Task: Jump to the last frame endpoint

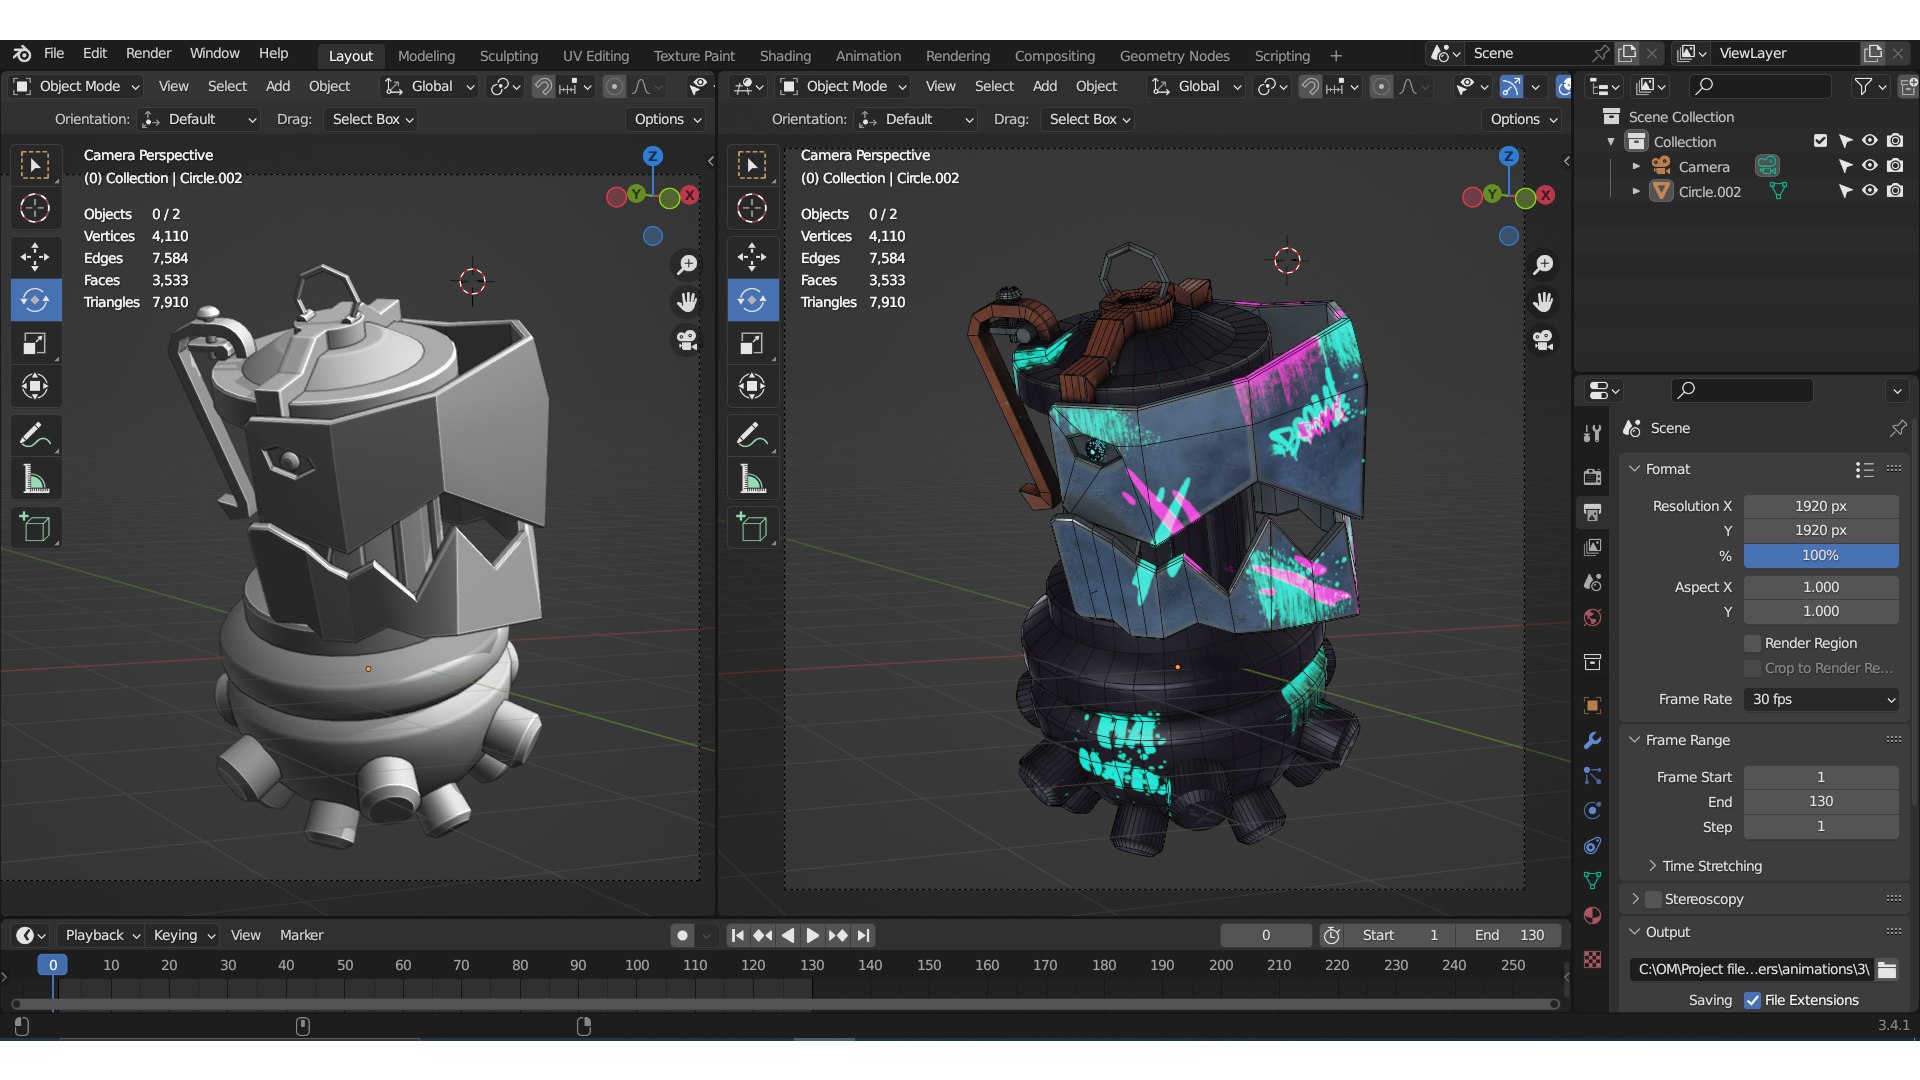Action: click(864, 935)
